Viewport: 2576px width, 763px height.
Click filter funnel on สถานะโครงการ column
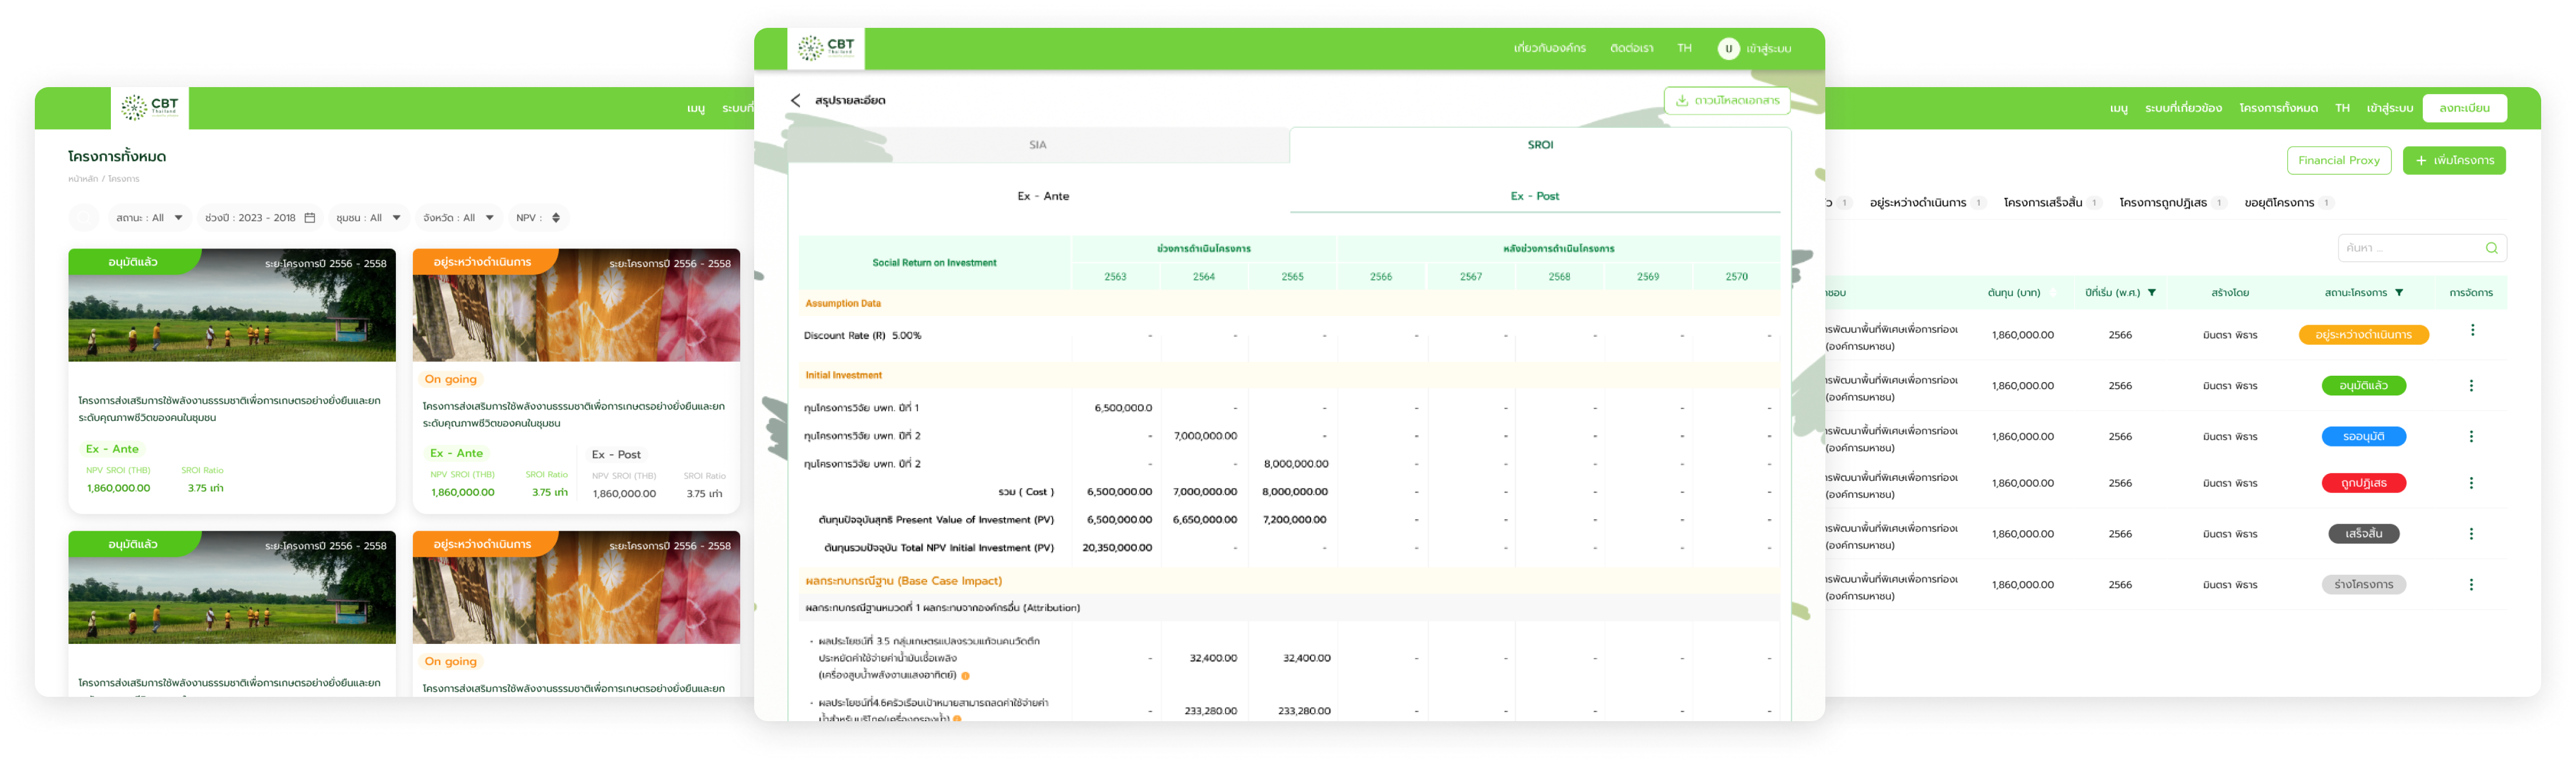[x=2399, y=293]
